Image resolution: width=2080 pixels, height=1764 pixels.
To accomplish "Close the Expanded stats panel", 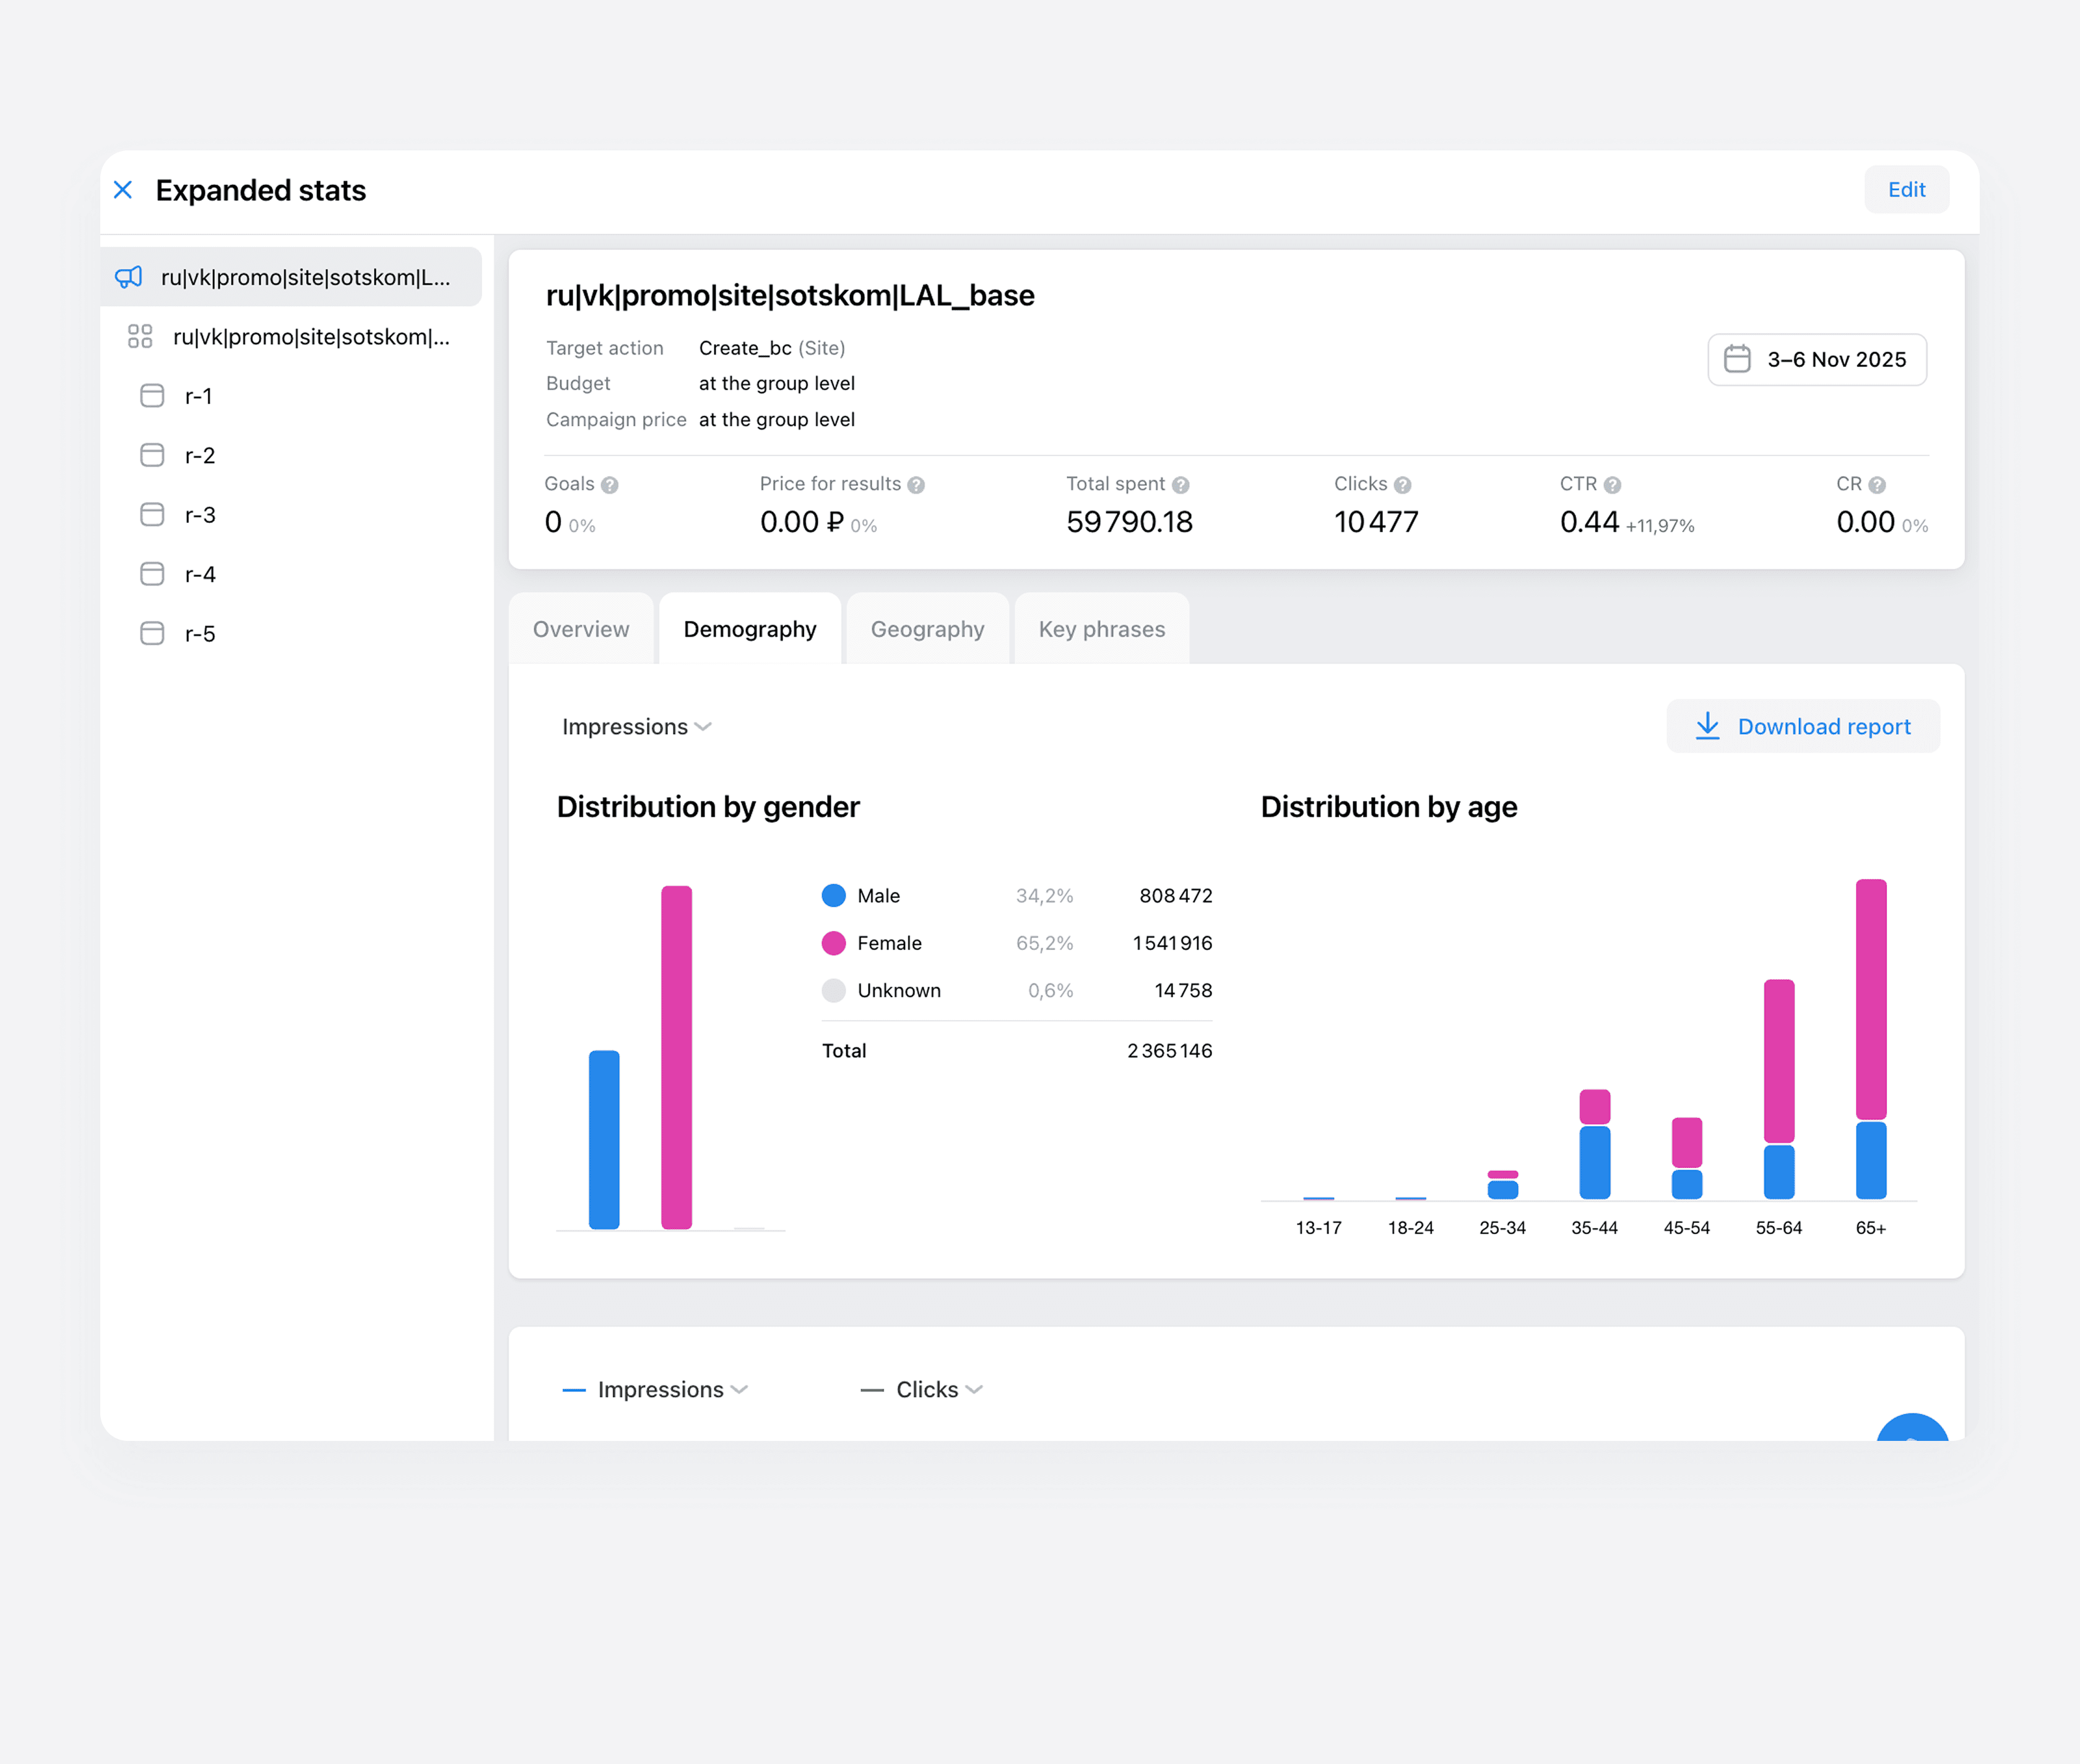I will (x=123, y=190).
